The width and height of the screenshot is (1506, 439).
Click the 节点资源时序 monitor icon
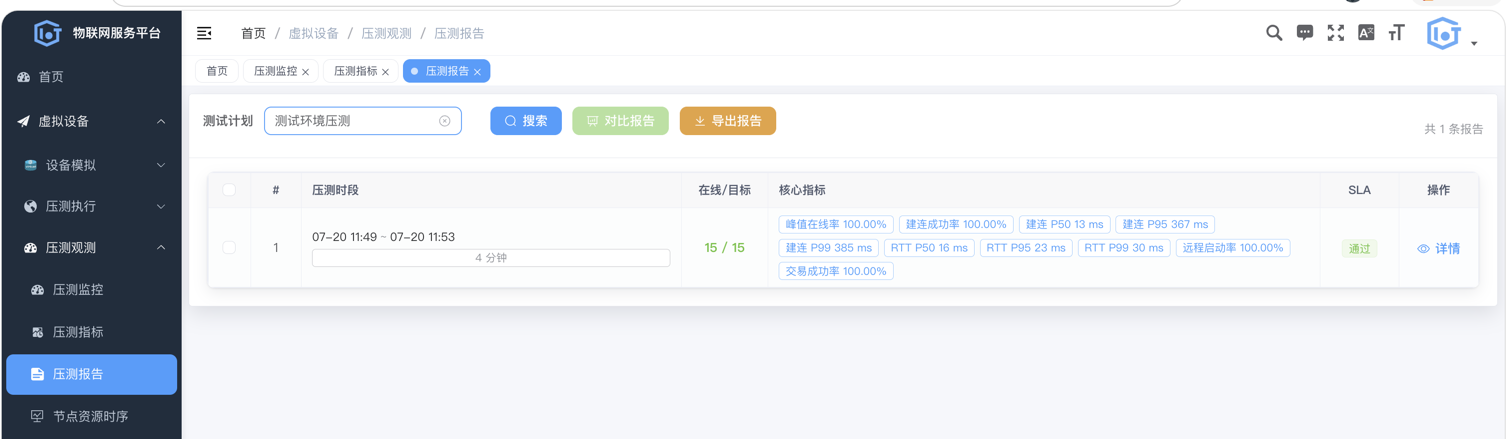pyautogui.click(x=38, y=416)
